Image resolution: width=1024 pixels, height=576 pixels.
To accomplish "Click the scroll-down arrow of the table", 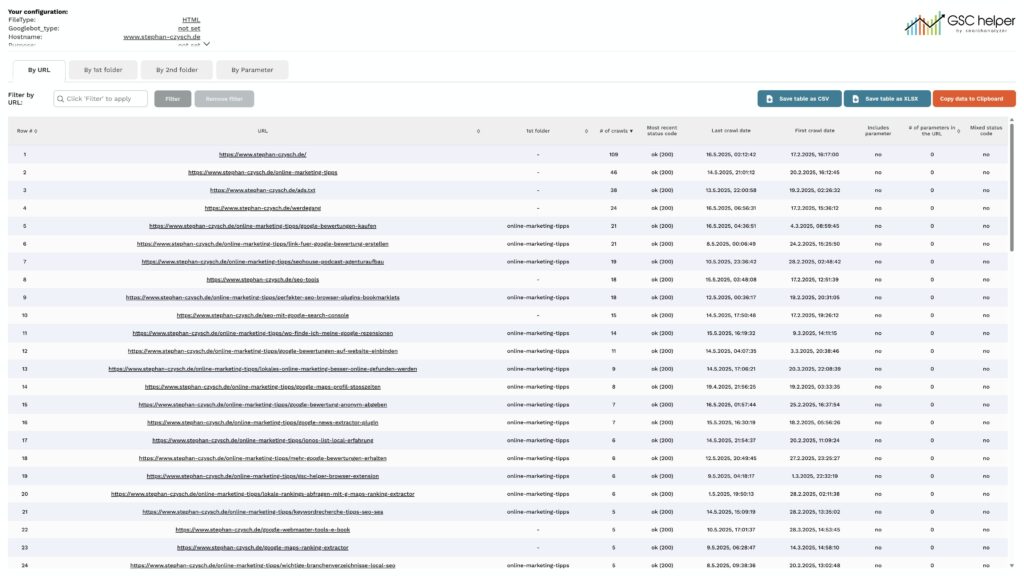I will (1012, 566).
